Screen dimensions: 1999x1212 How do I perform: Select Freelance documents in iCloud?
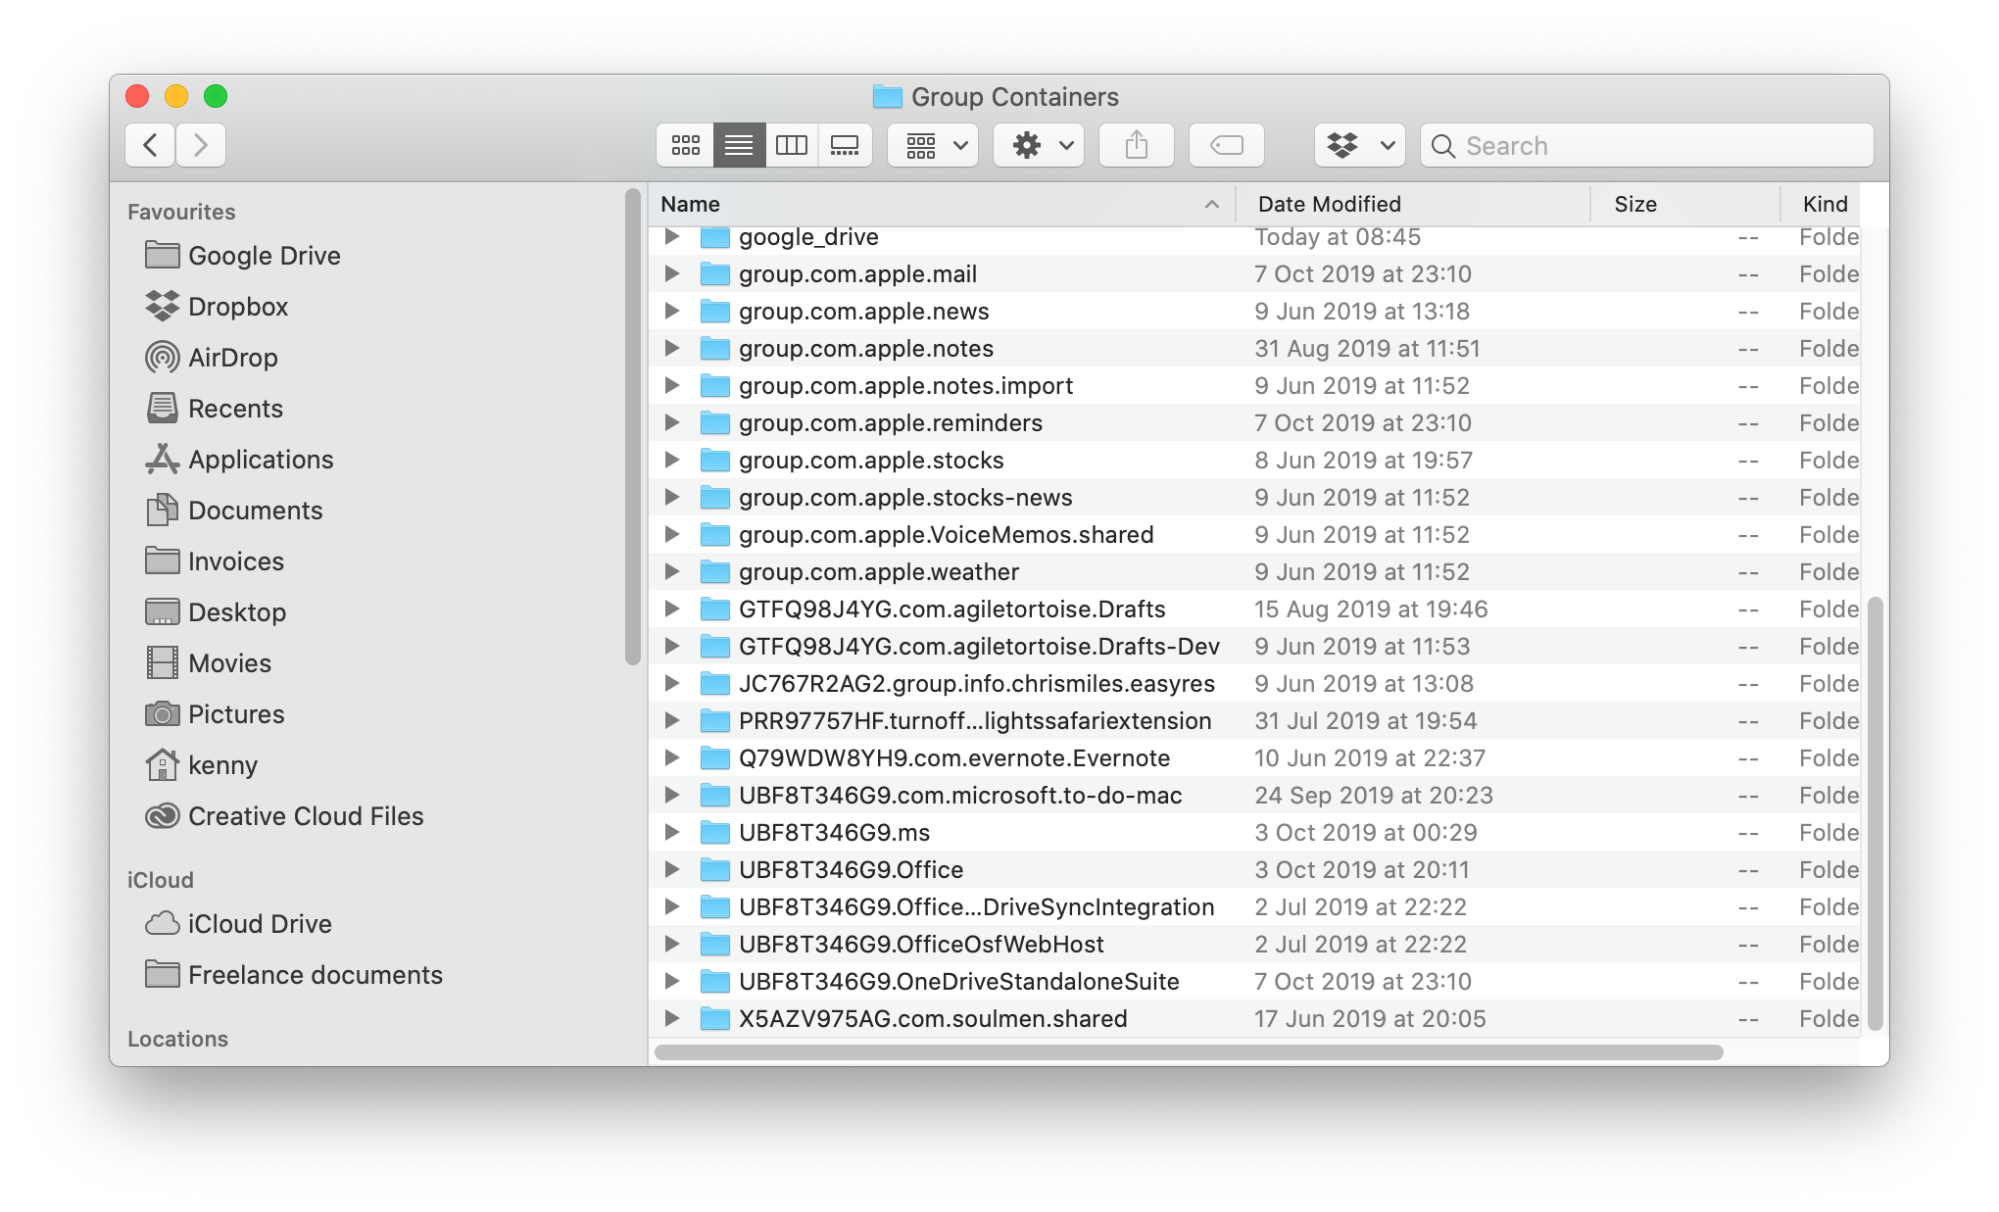point(316,974)
